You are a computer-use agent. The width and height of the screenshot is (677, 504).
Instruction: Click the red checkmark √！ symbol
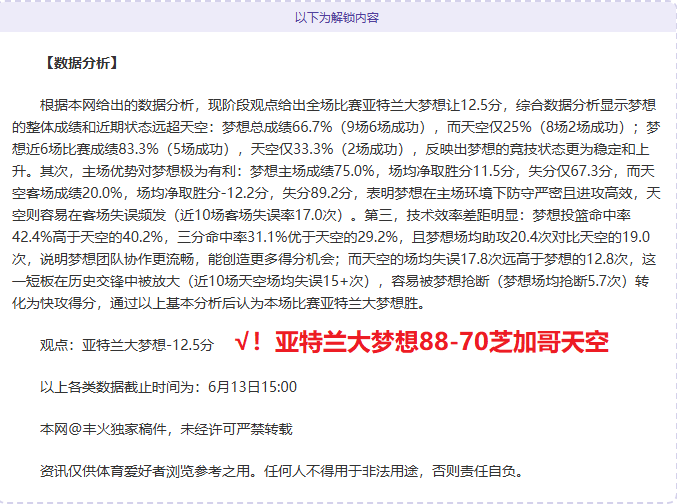248,342
